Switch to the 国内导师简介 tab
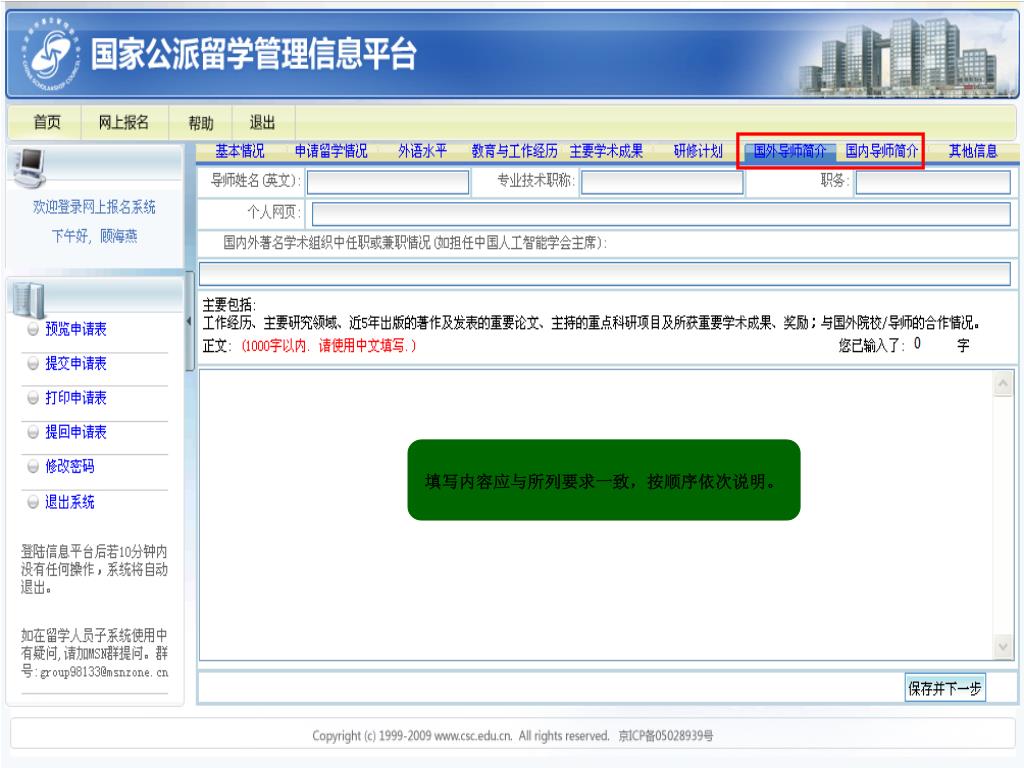1024x768 pixels. [x=882, y=152]
